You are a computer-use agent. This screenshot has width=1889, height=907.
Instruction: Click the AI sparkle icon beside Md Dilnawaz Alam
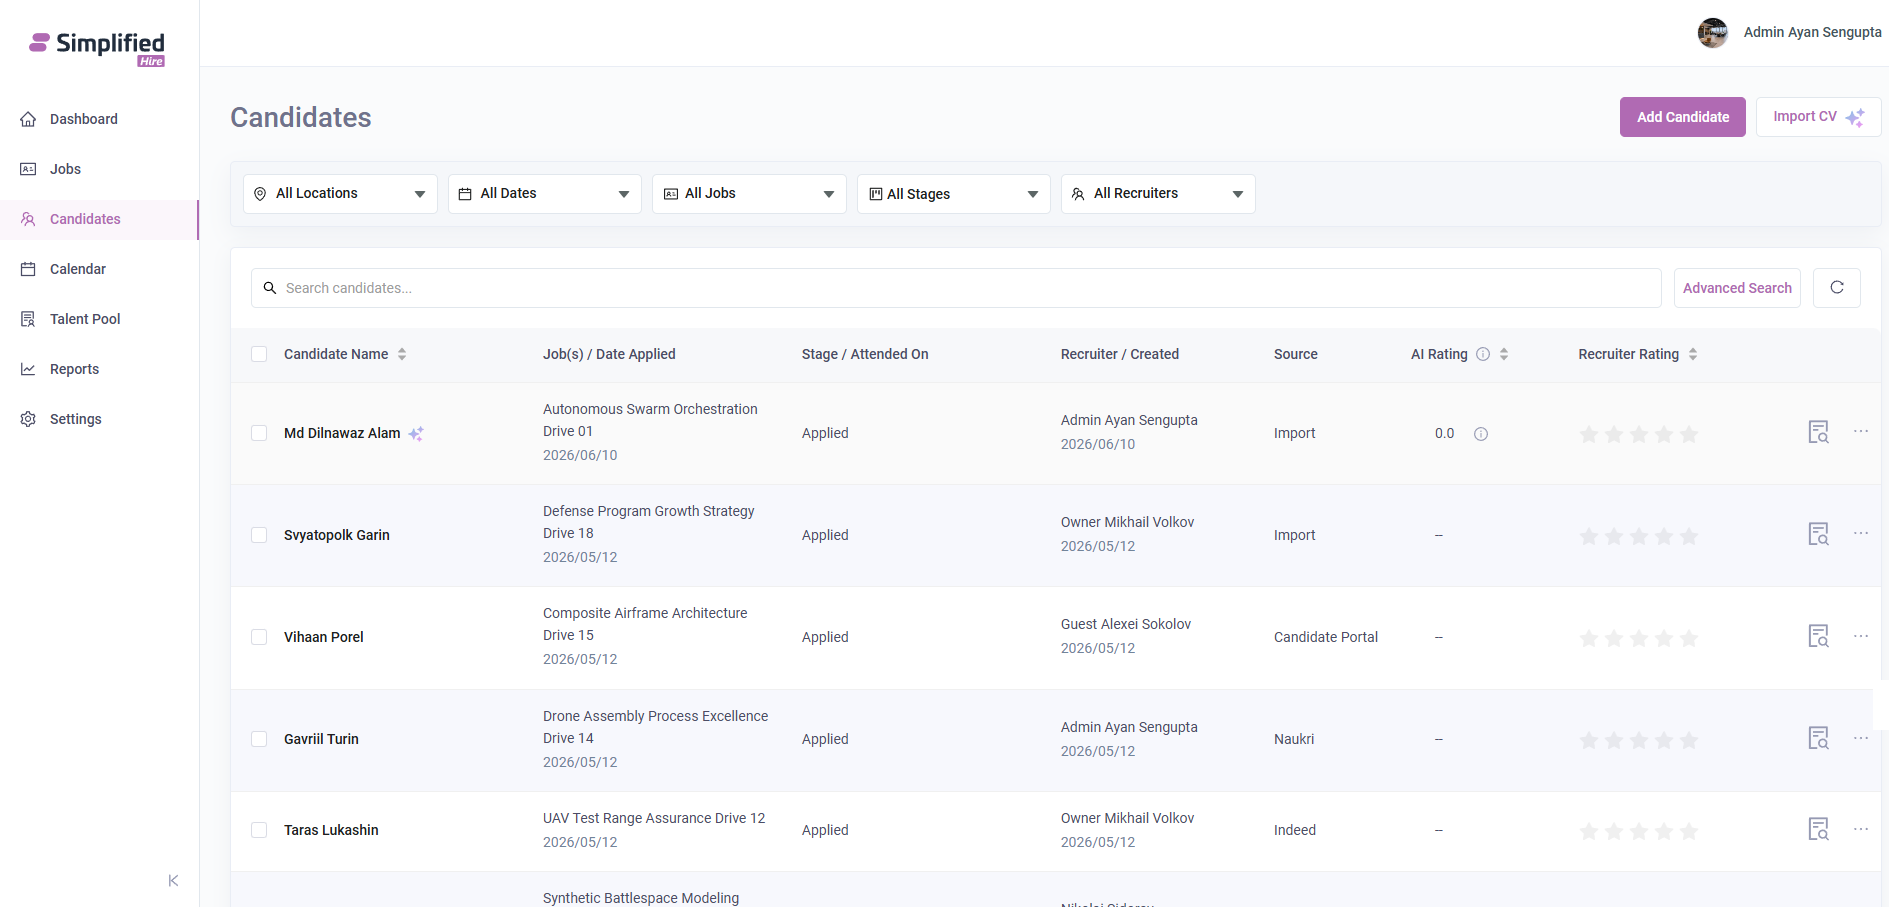pos(416,434)
